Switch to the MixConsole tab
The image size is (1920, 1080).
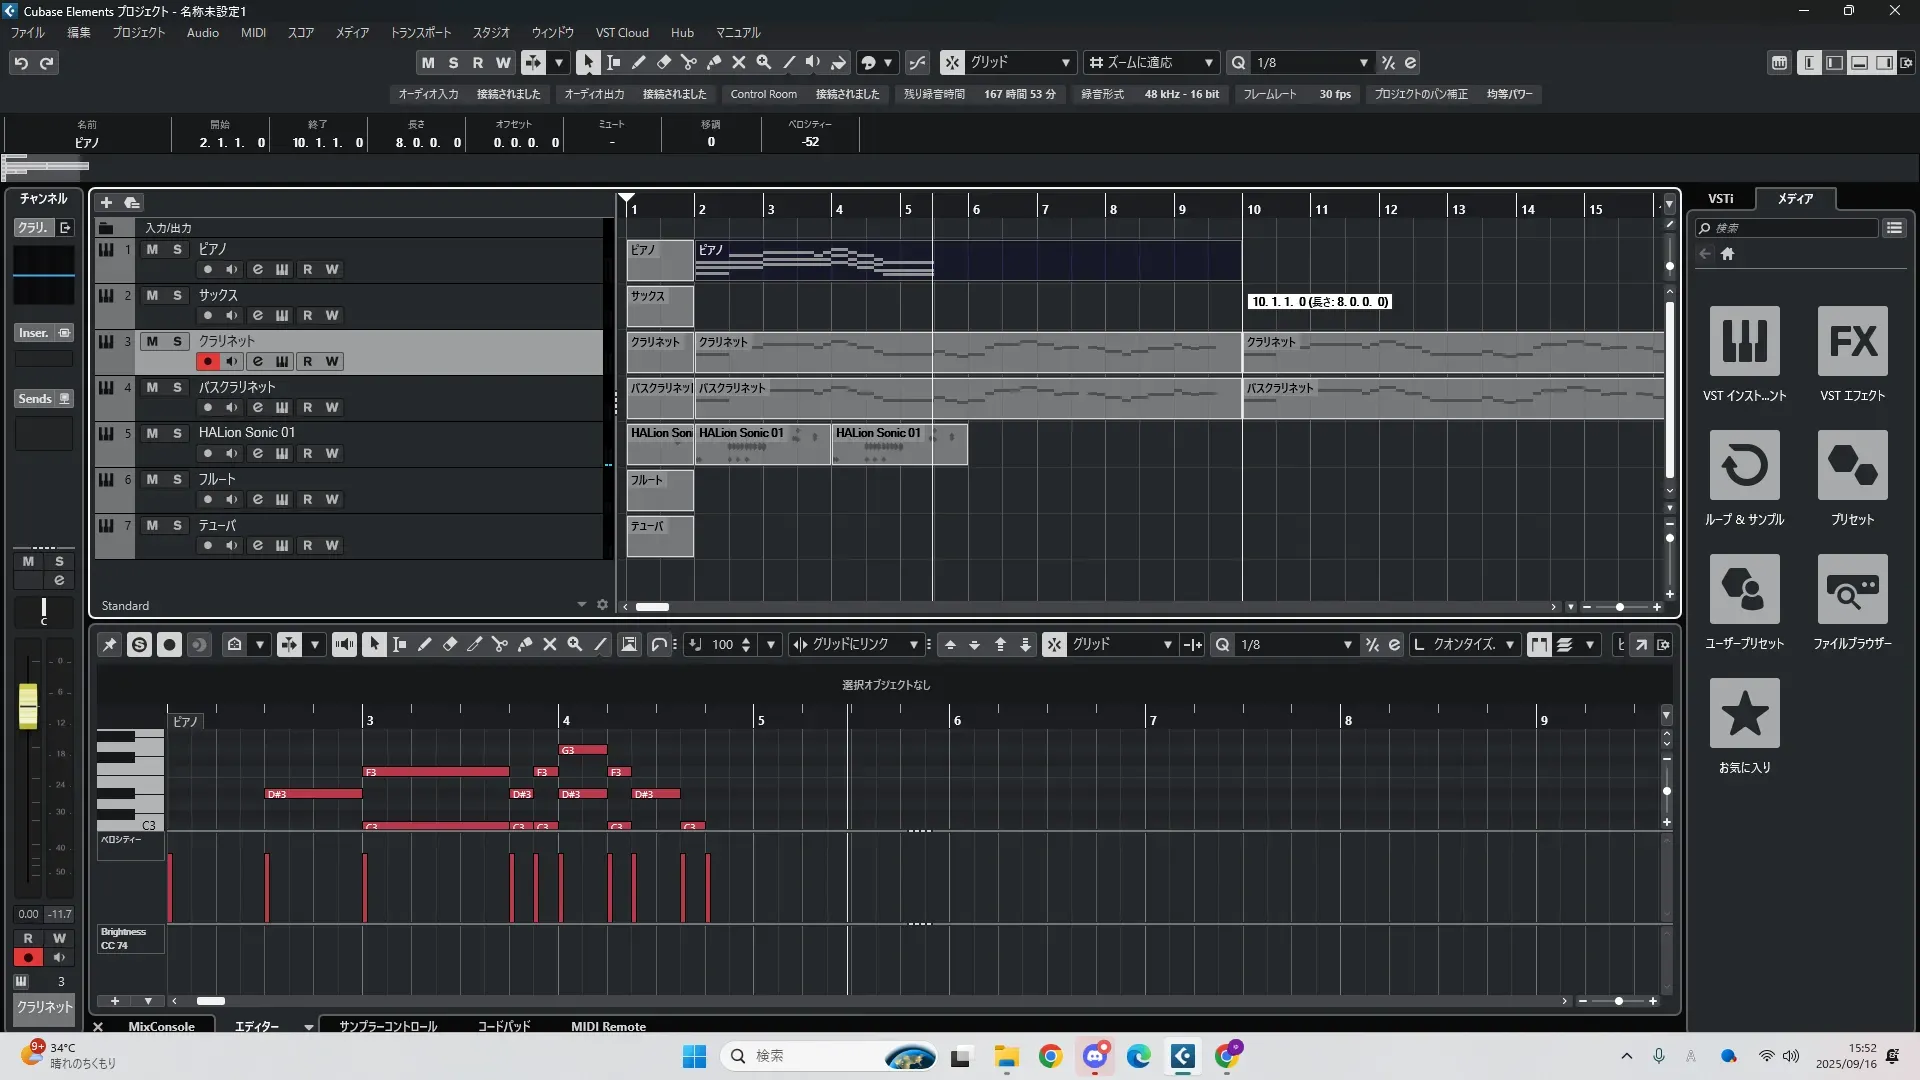(161, 1026)
